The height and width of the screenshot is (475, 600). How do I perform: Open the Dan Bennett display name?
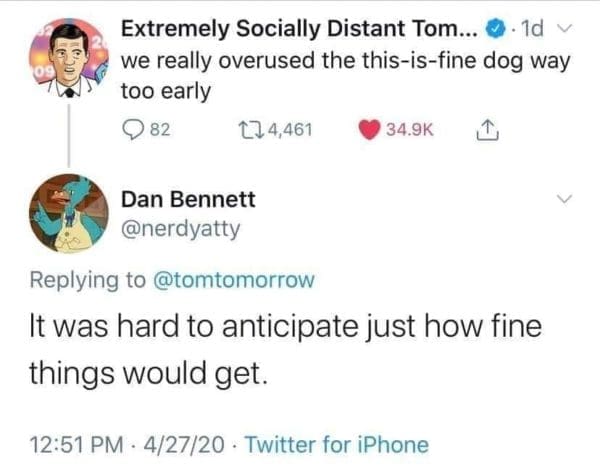(188, 199)
